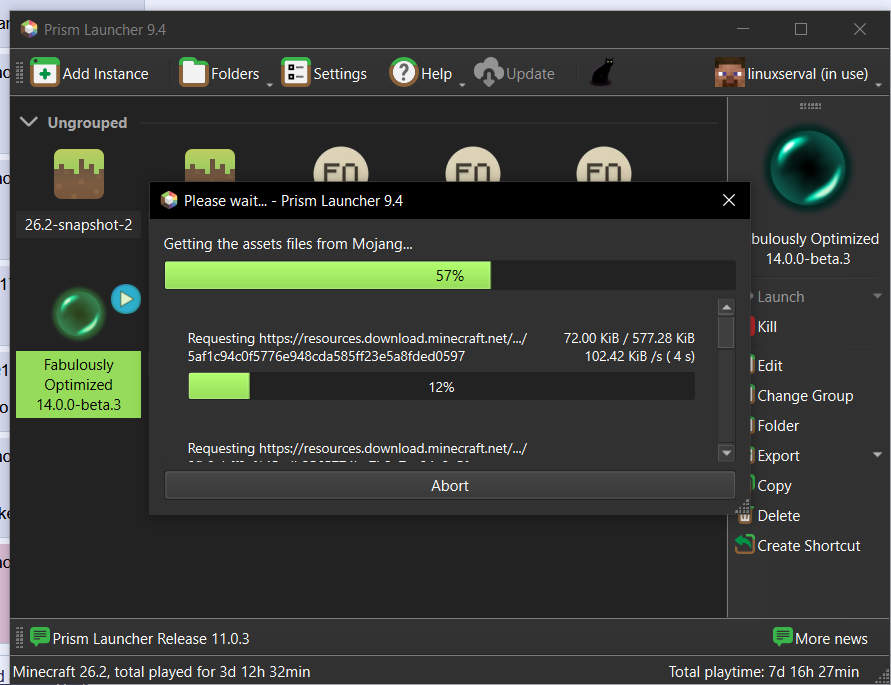891x685 pixels.
Task: Click the download list scrollbar thumb
Action: 726,332
